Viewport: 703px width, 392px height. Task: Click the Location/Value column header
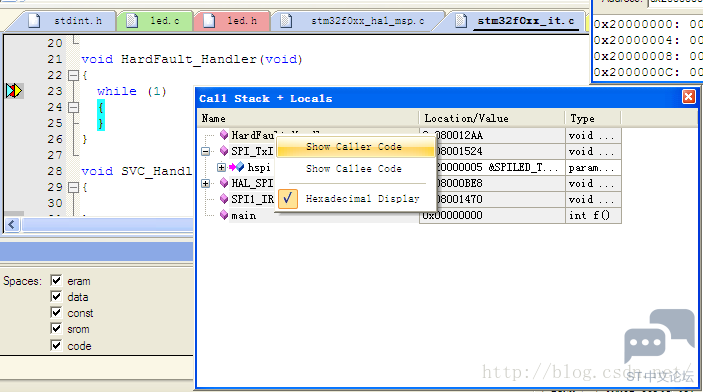pyautogui.click(x=492, y=118)
